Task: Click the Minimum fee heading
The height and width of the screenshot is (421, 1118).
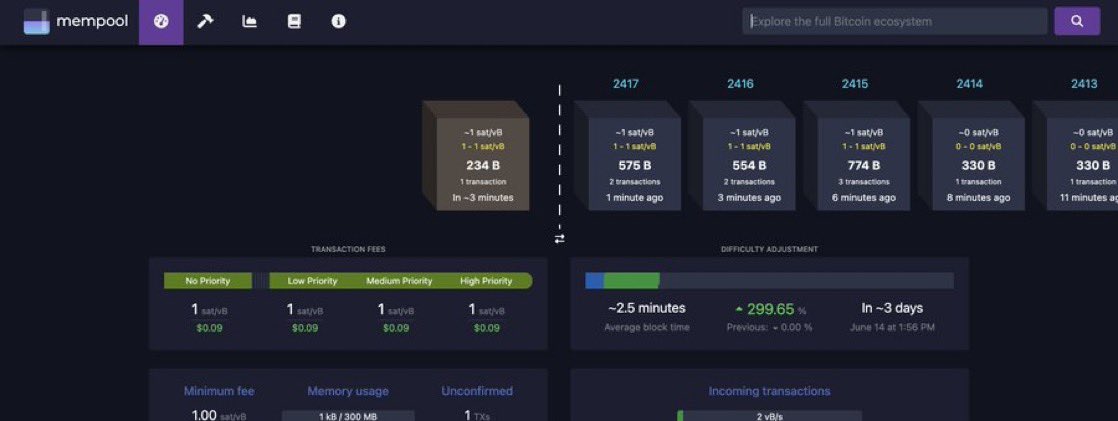Action: [219, 391]
